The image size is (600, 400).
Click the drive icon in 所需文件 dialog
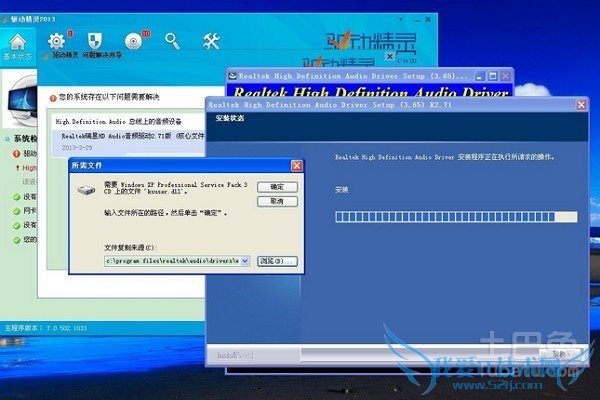pyautogui.click(x=86, y=189)
